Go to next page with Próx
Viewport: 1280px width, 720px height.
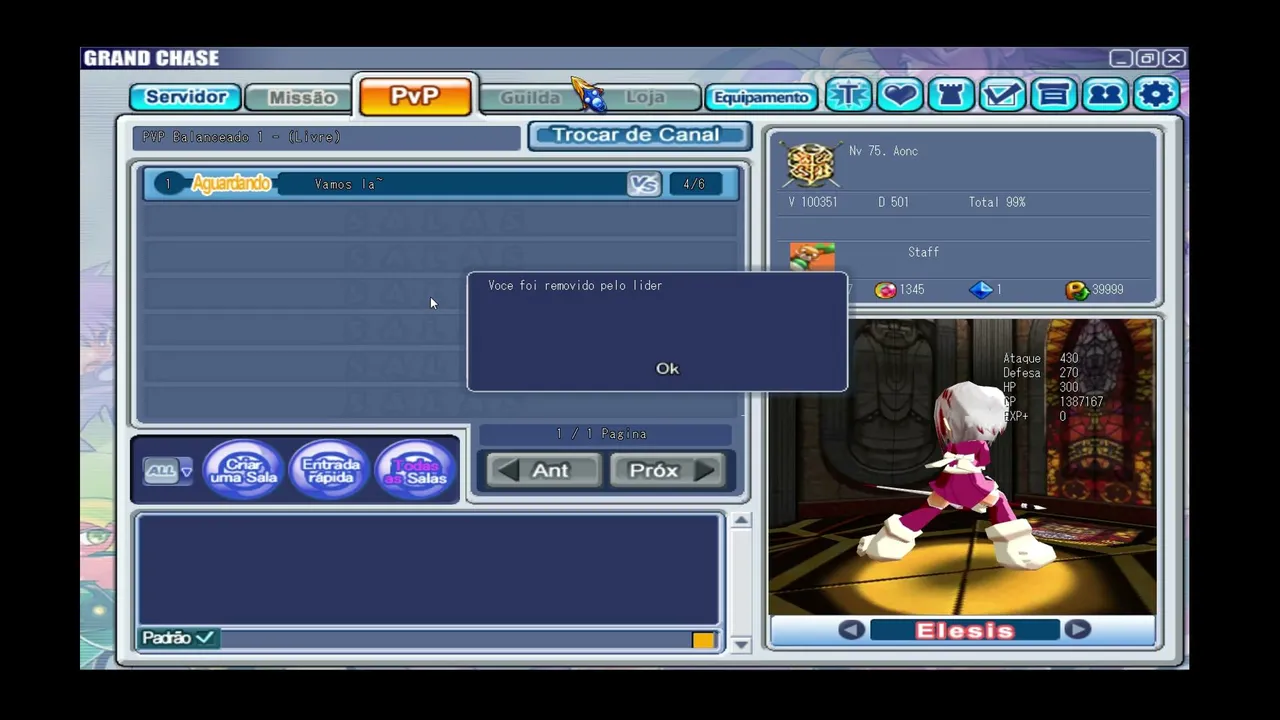pyautogui.click(x=667, y=470)
